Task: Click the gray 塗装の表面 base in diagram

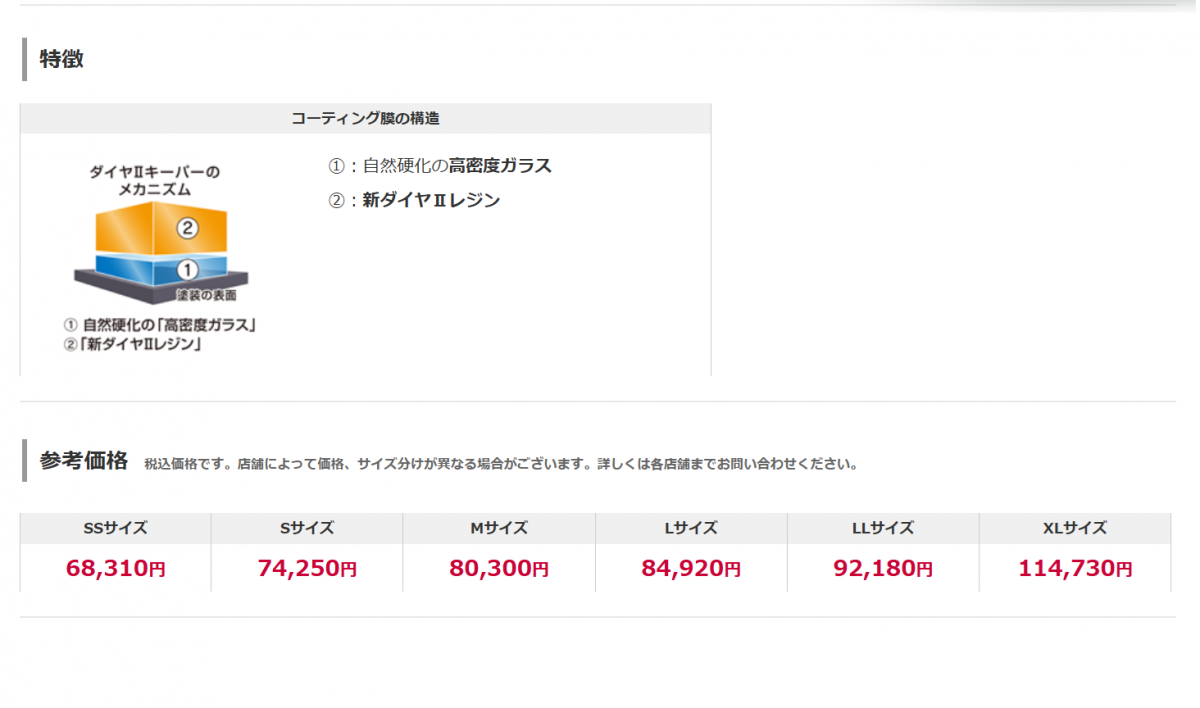Action: coord(162,290)
